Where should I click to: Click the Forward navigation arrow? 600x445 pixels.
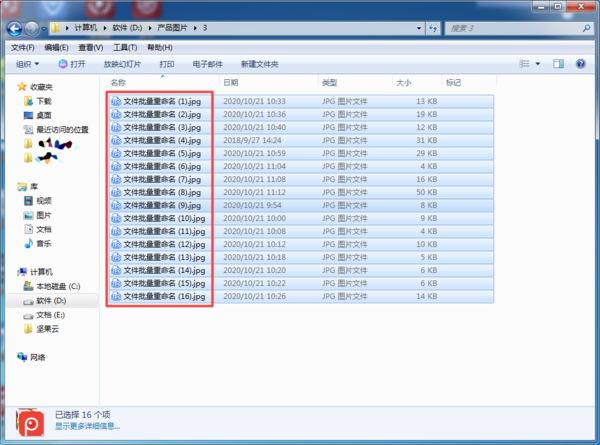click(32, 29)
